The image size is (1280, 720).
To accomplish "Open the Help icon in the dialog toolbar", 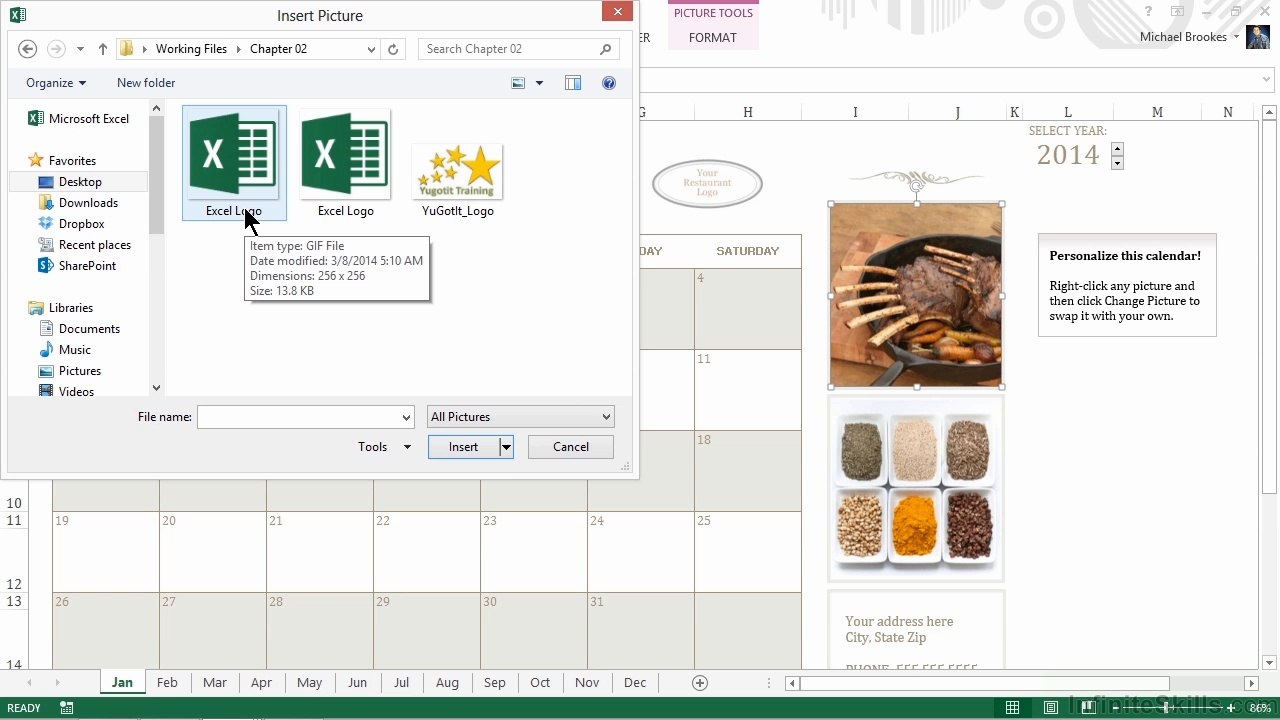I will (609, 83).
